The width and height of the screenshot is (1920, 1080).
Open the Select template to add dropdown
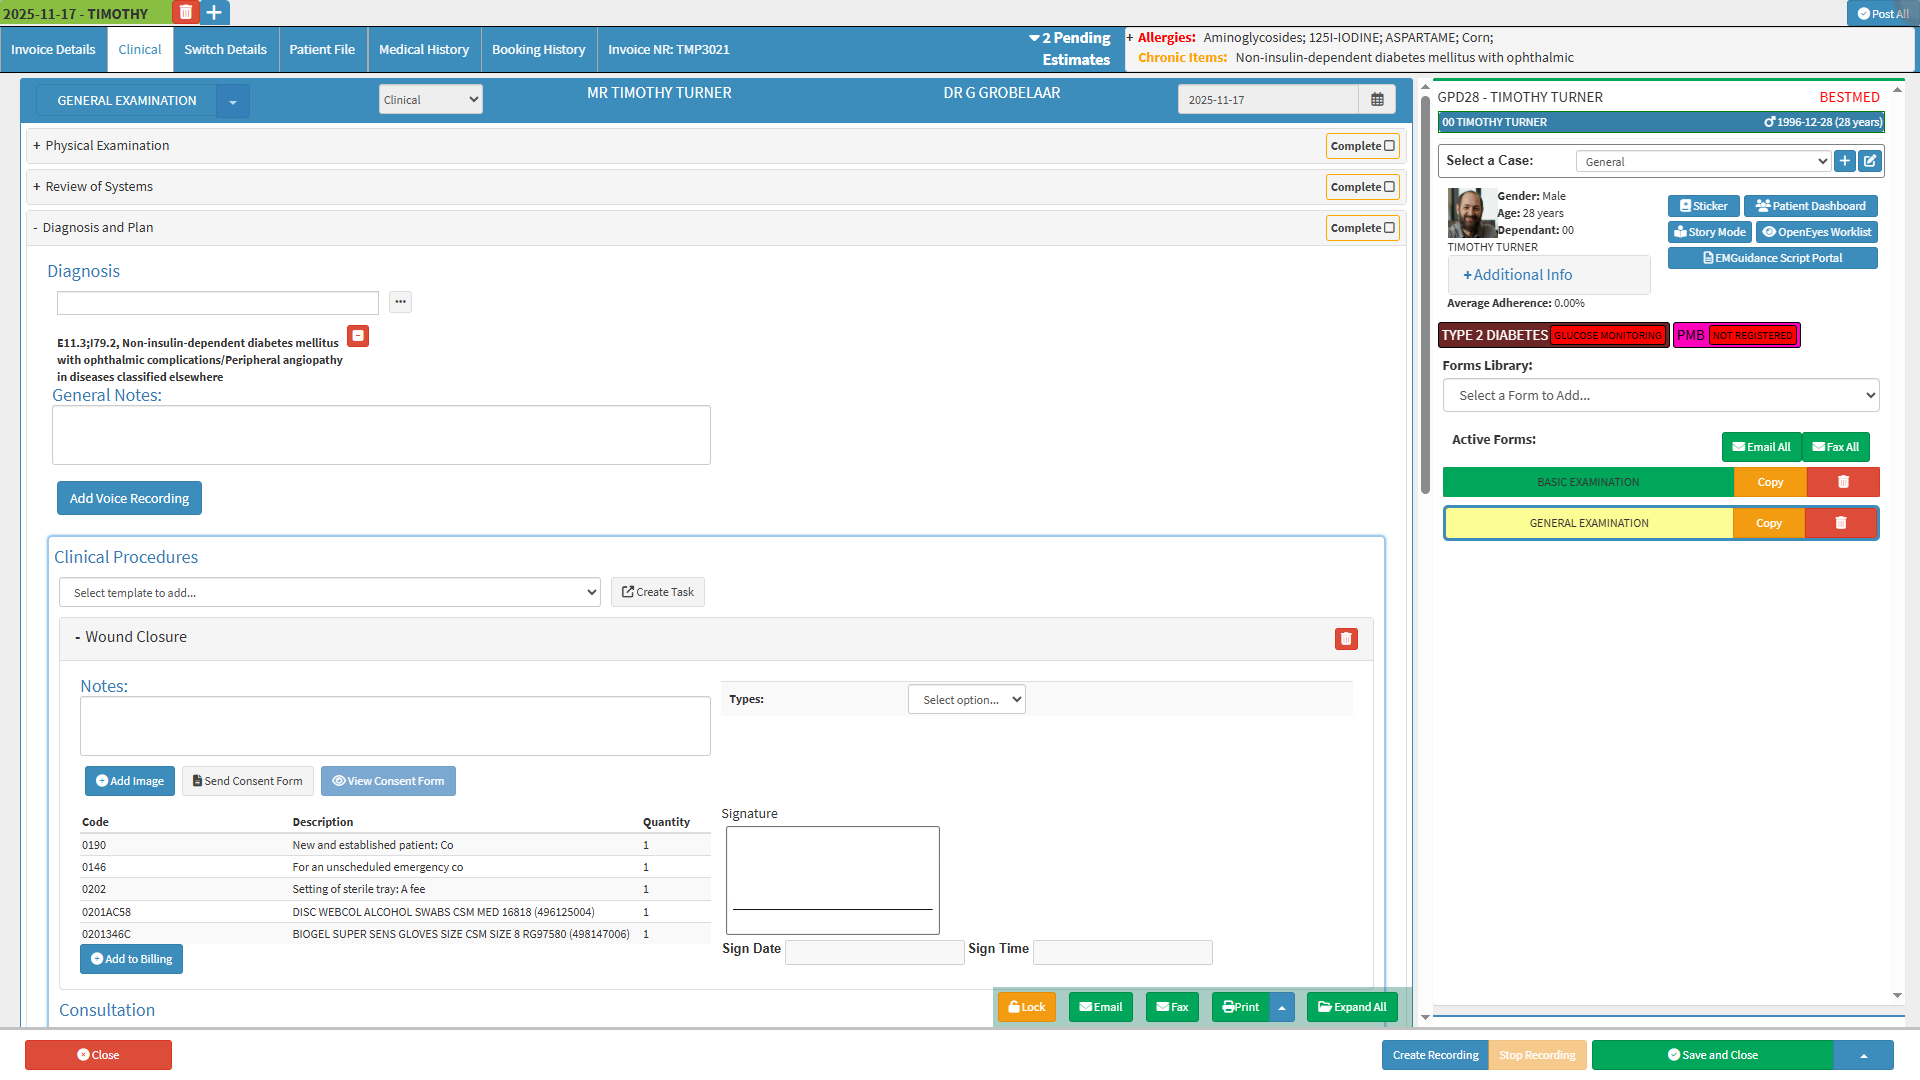click(x=329, y=593)
